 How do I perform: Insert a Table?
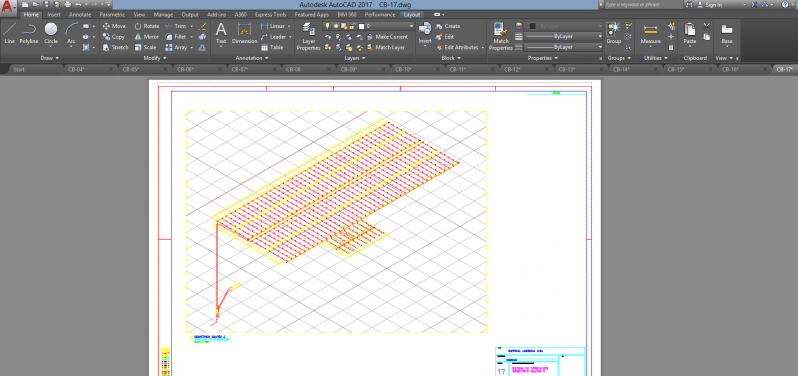[272, 47]
